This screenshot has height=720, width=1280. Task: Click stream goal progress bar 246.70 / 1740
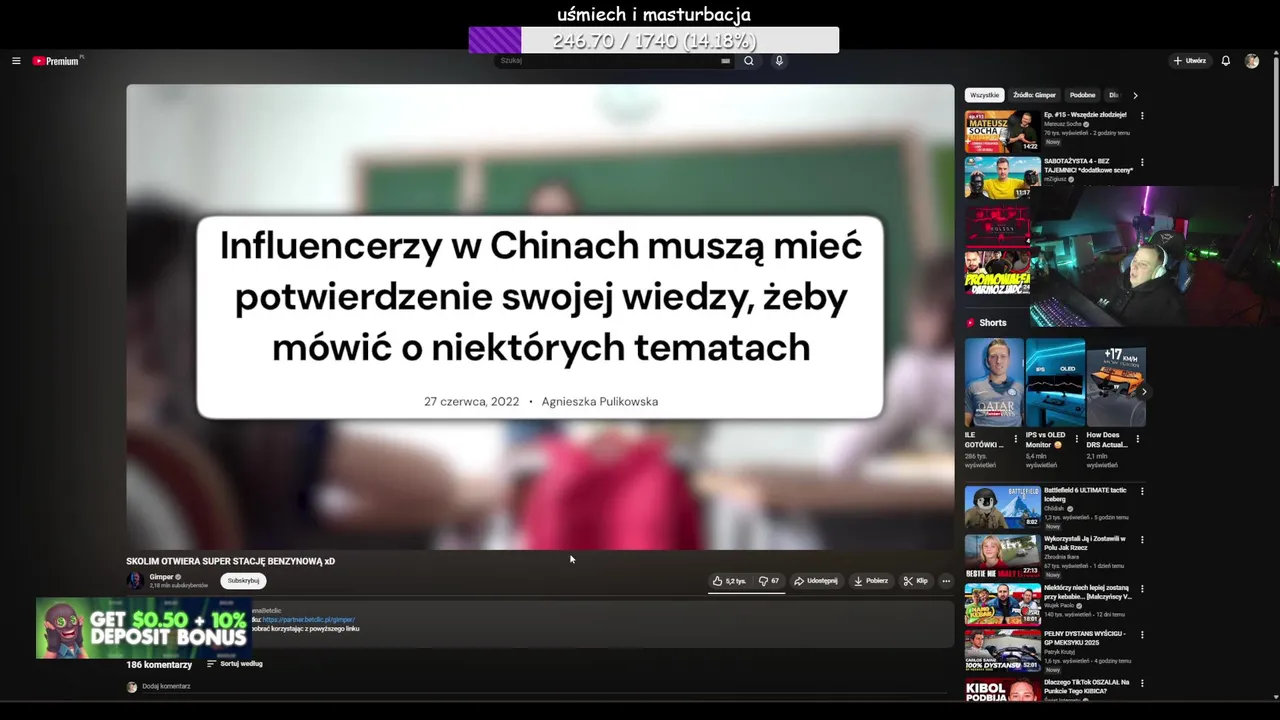[654, 40]
